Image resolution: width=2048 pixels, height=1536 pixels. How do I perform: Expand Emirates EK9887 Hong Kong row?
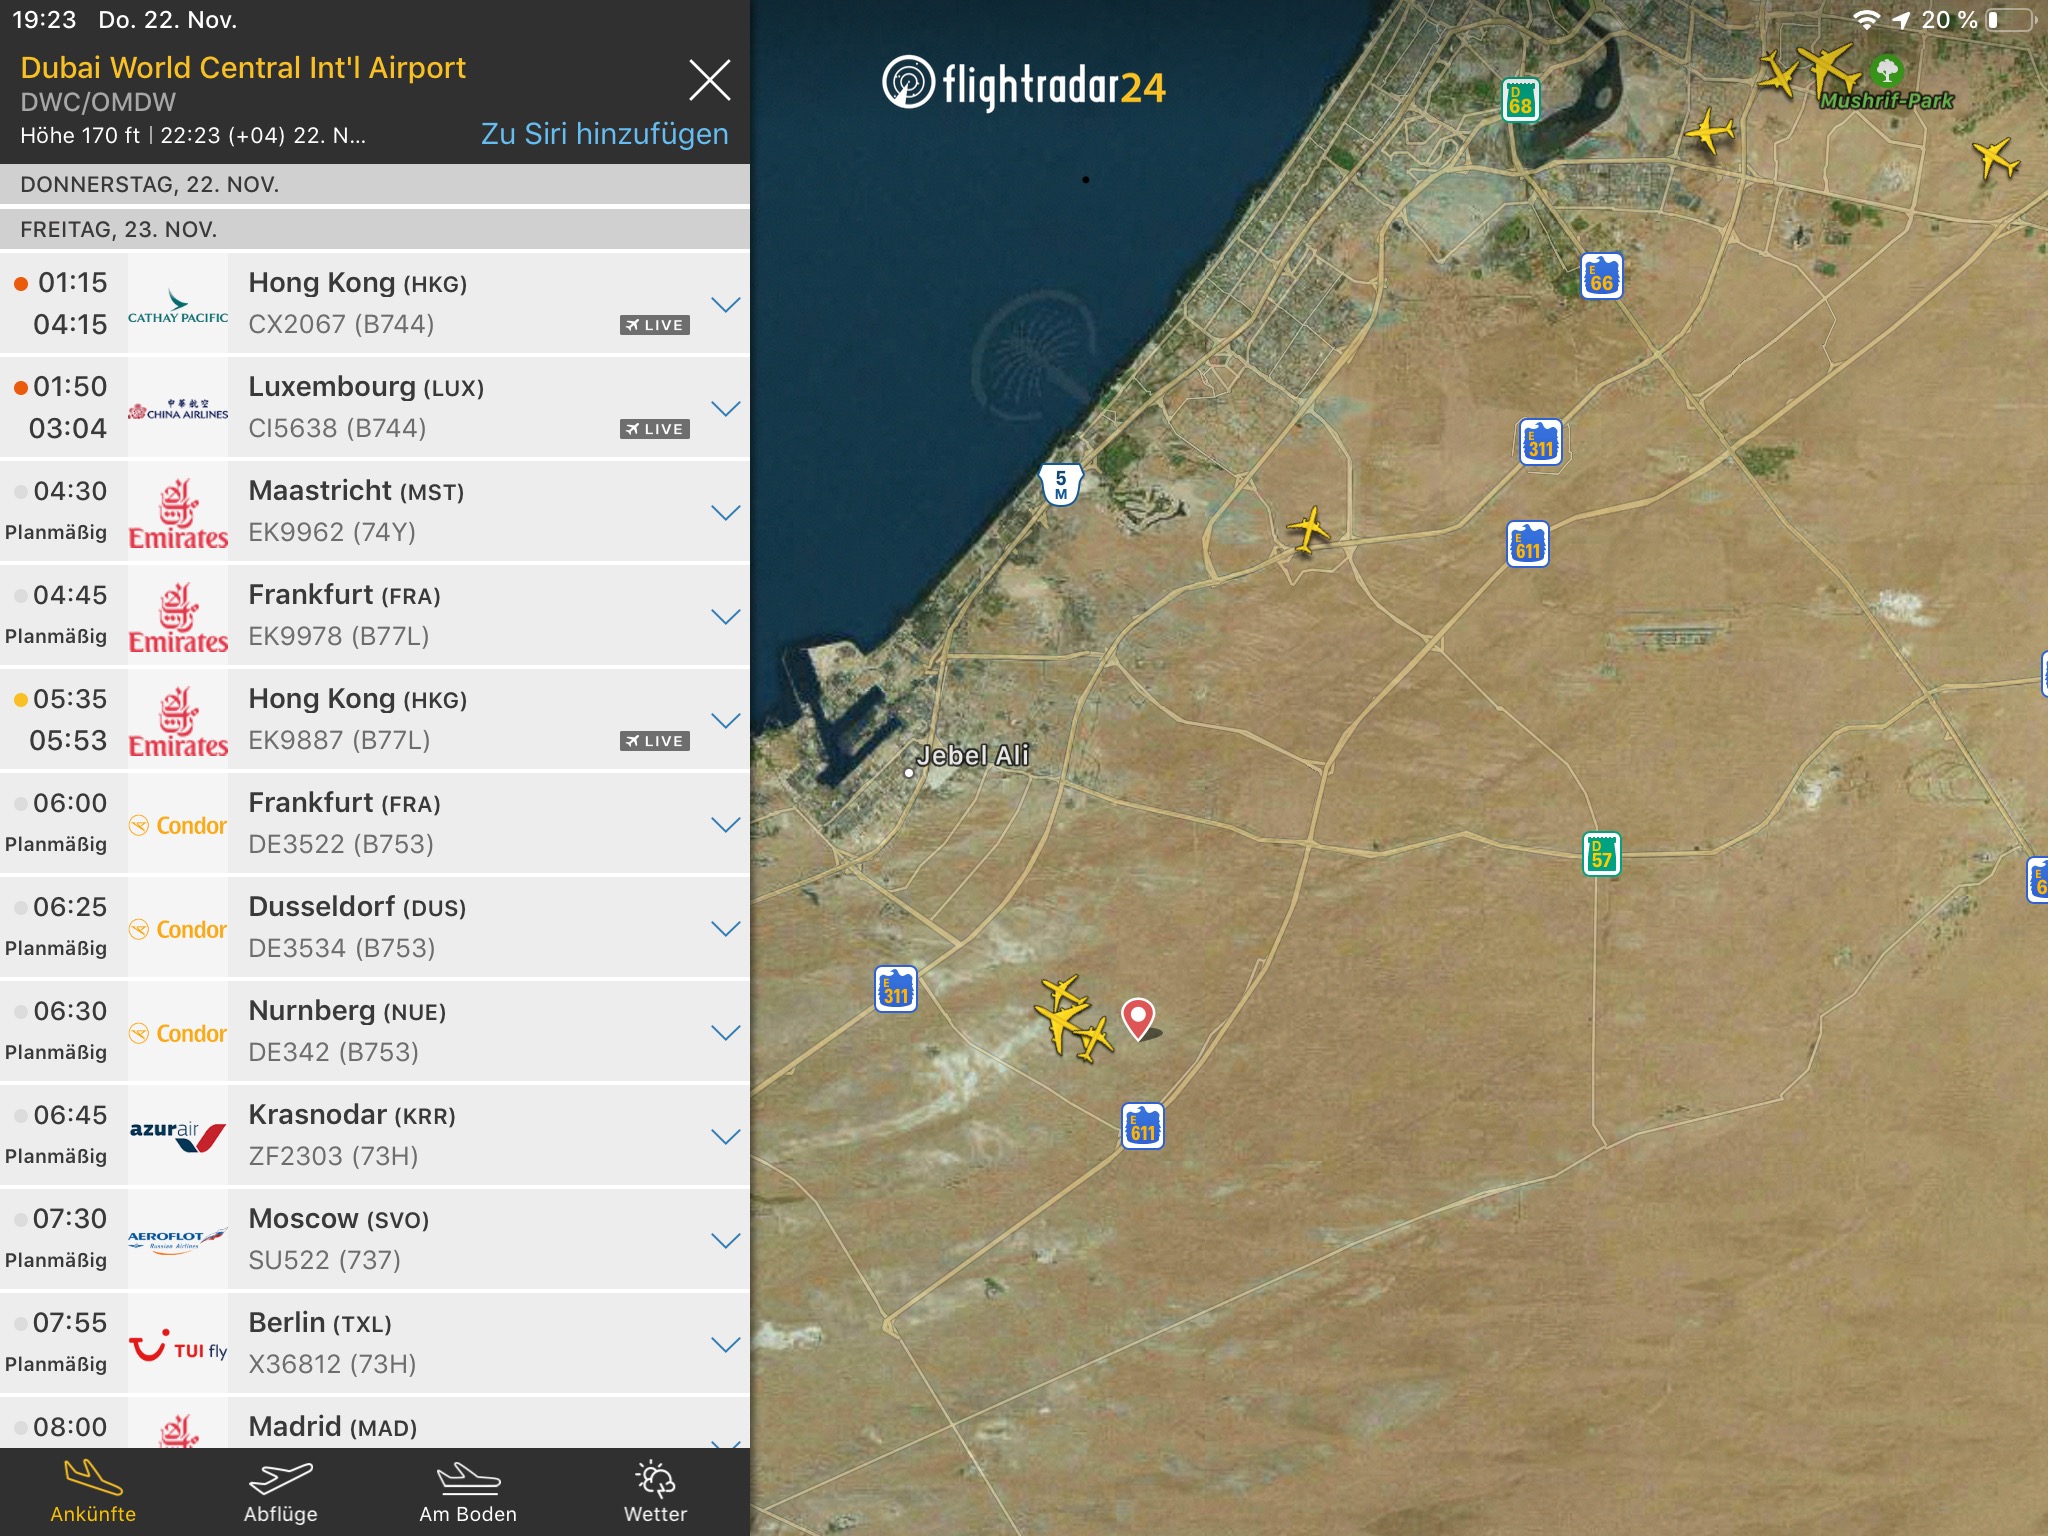pos(725,720)
